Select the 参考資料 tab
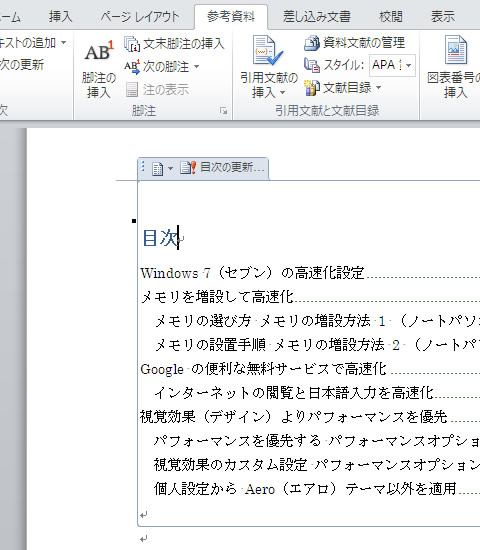Image resolution: width=480 pixels, height=550 pixels. (x=231, y=16)
